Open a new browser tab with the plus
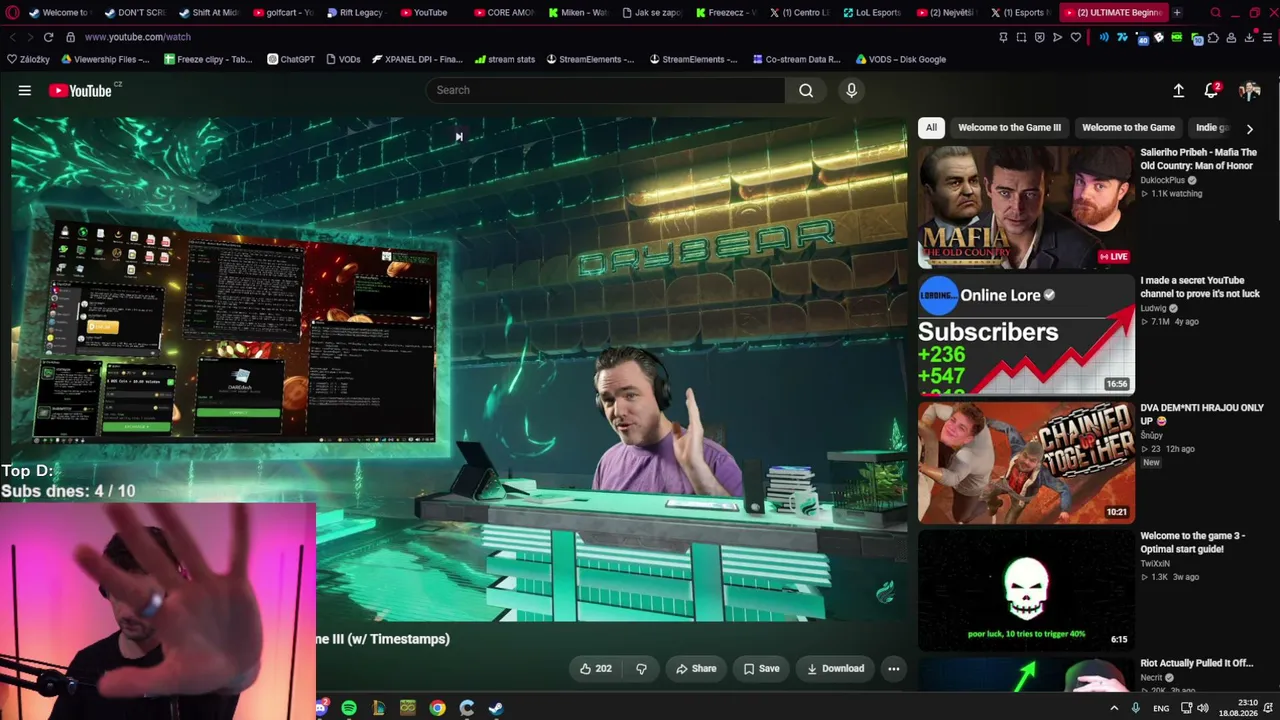Screen dimensions: 1280x720 coord(1177,13)
